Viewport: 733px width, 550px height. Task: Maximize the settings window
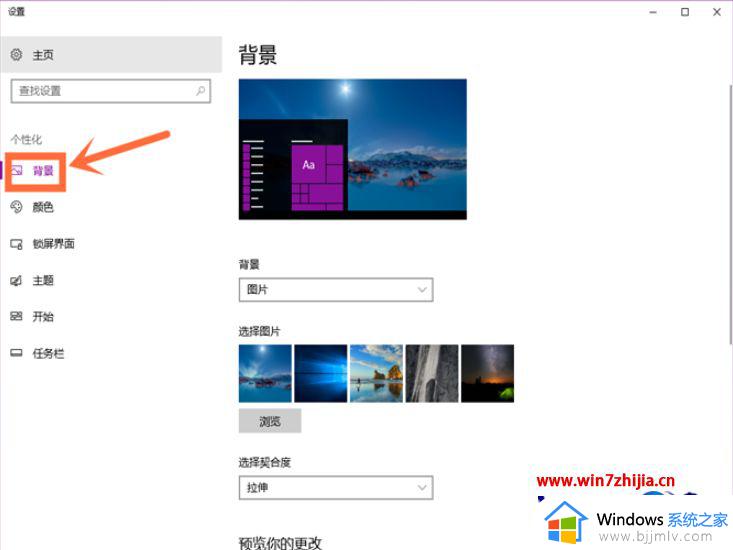(x=685, y=12)
